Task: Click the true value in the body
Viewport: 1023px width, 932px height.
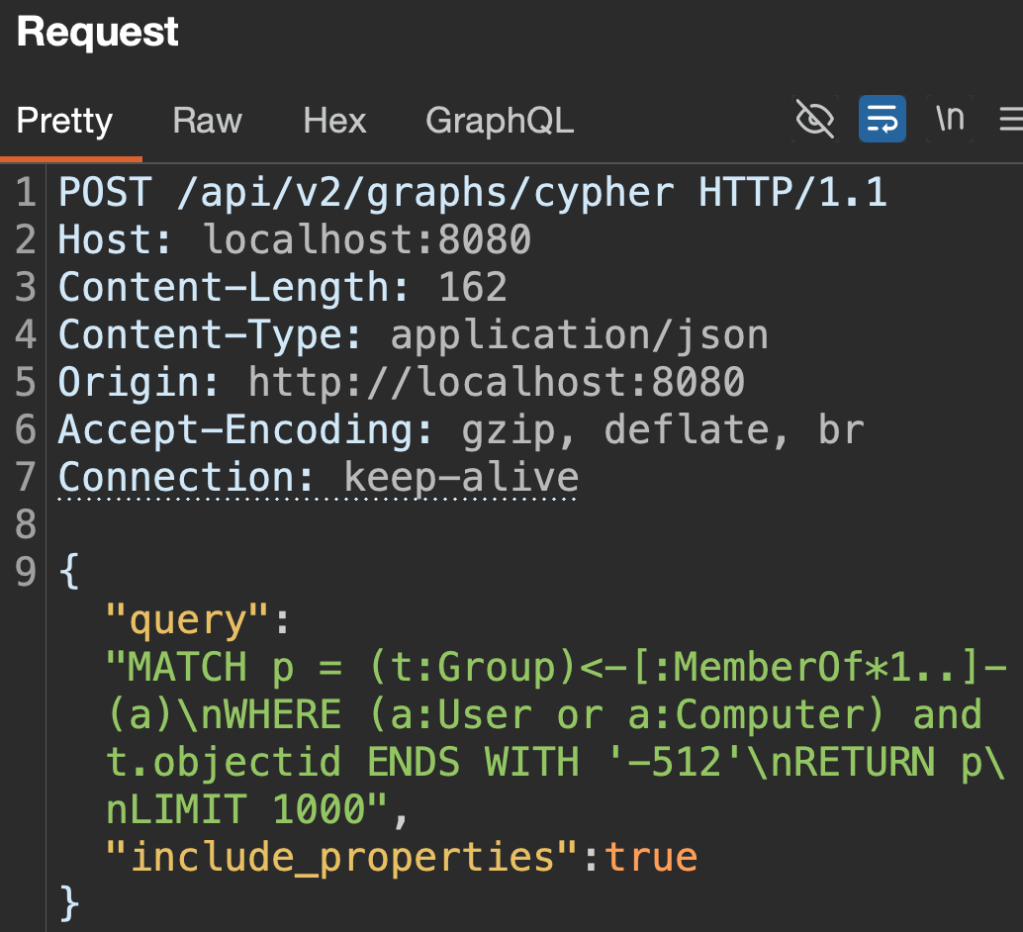Action: pos(651,857)
